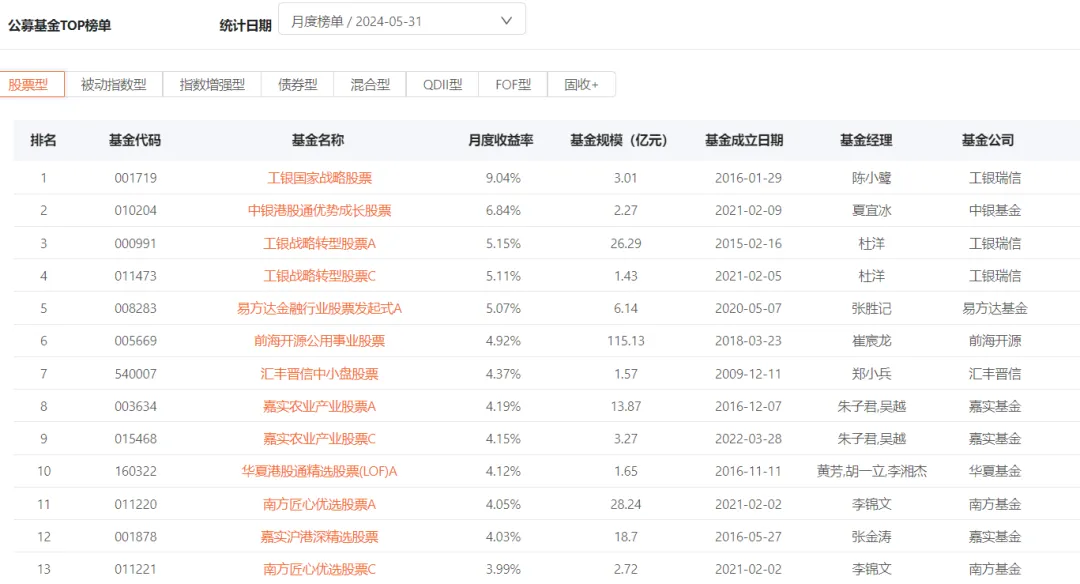Image resolution: width=1080 pixels, height=584 pixels.
Task: View 易方达金融行业股票发起式A fund
Action: tap(322, 308)
